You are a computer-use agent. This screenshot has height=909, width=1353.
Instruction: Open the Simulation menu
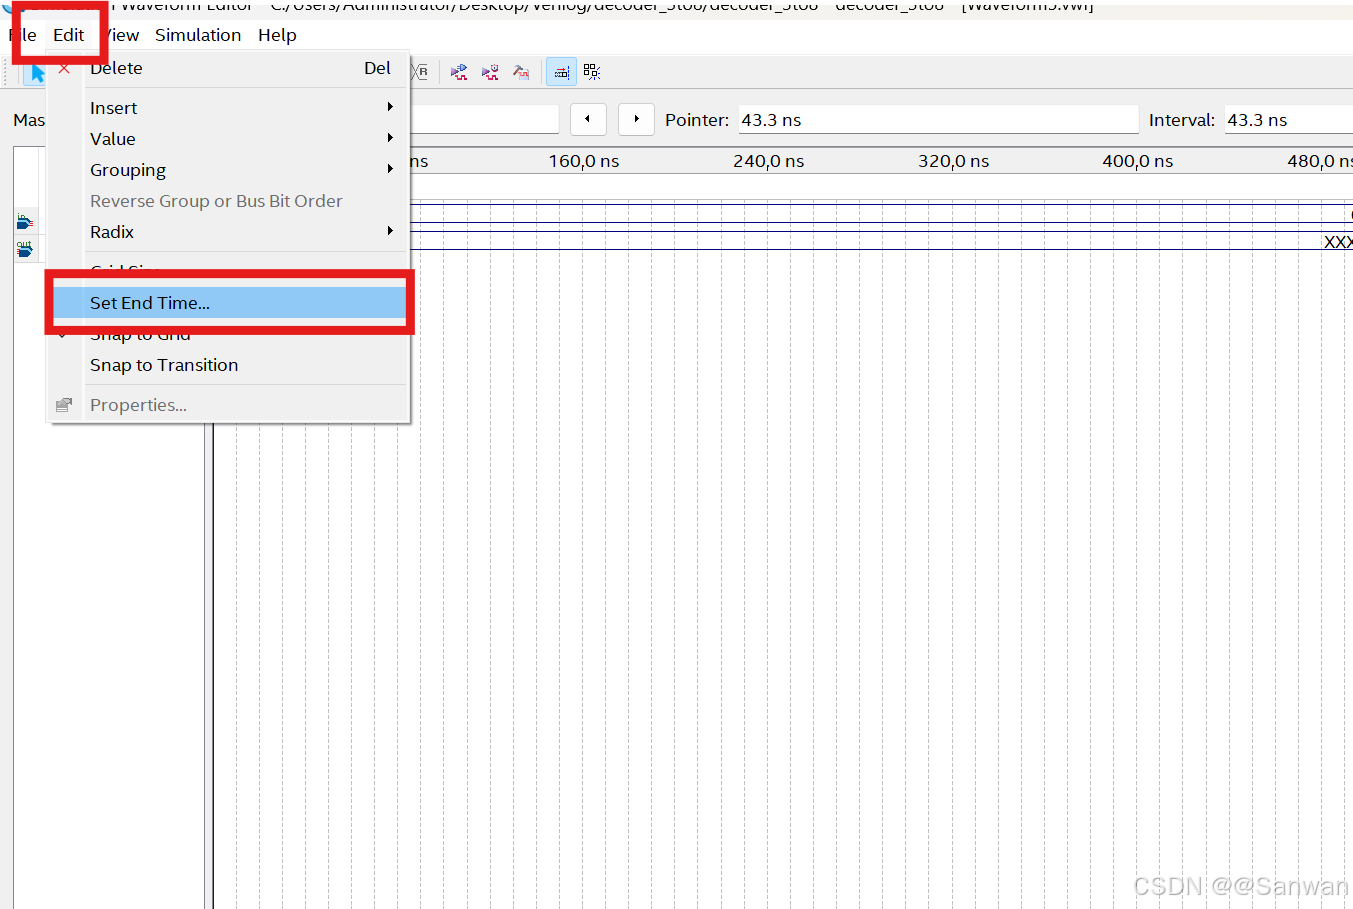[x=198, y=35]
